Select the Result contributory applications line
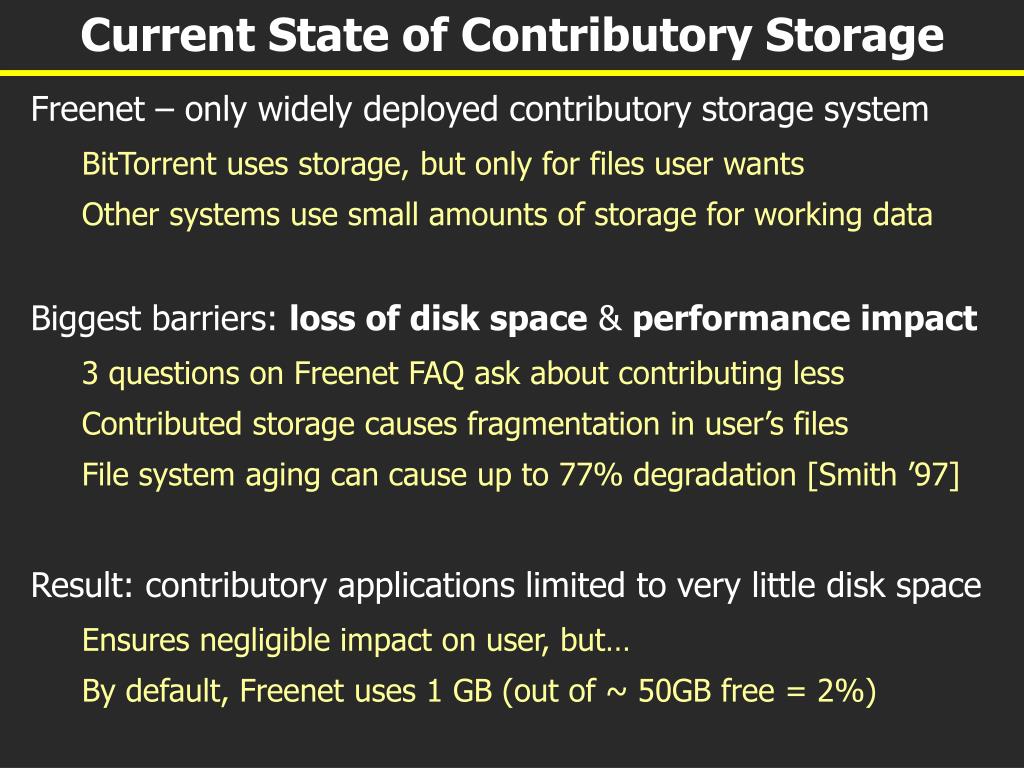Image resolution: width=1024 pixels, height=768 pixels. 506,585
